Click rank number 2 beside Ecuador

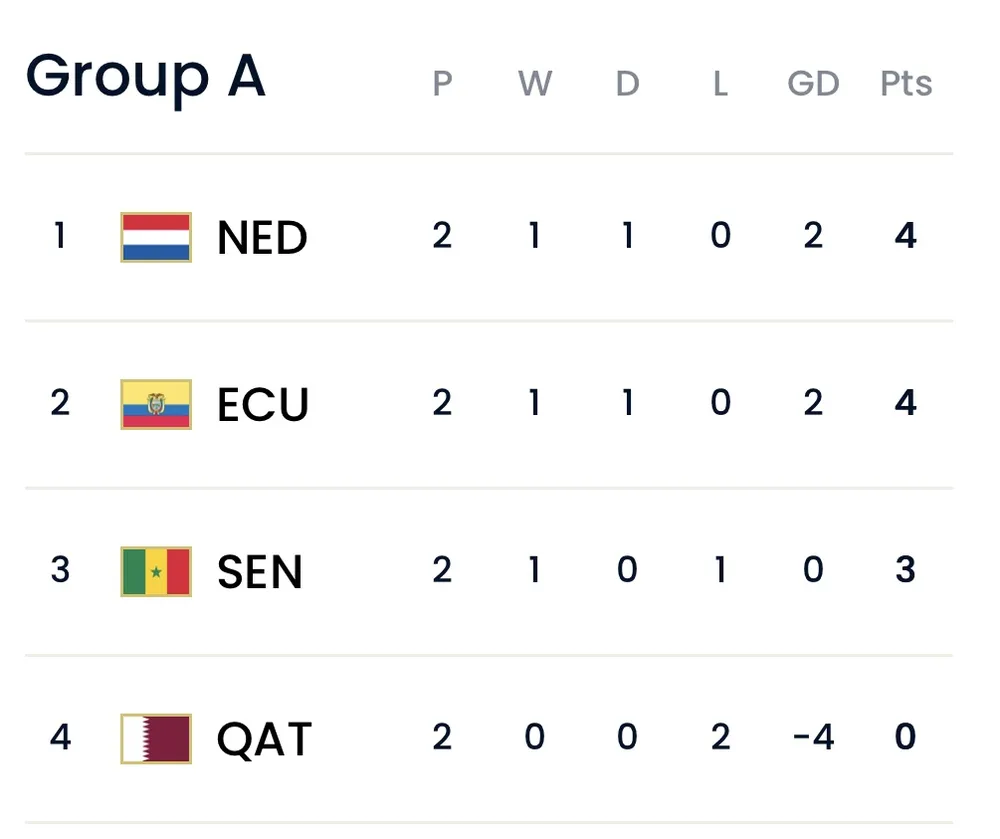[60, 403]
